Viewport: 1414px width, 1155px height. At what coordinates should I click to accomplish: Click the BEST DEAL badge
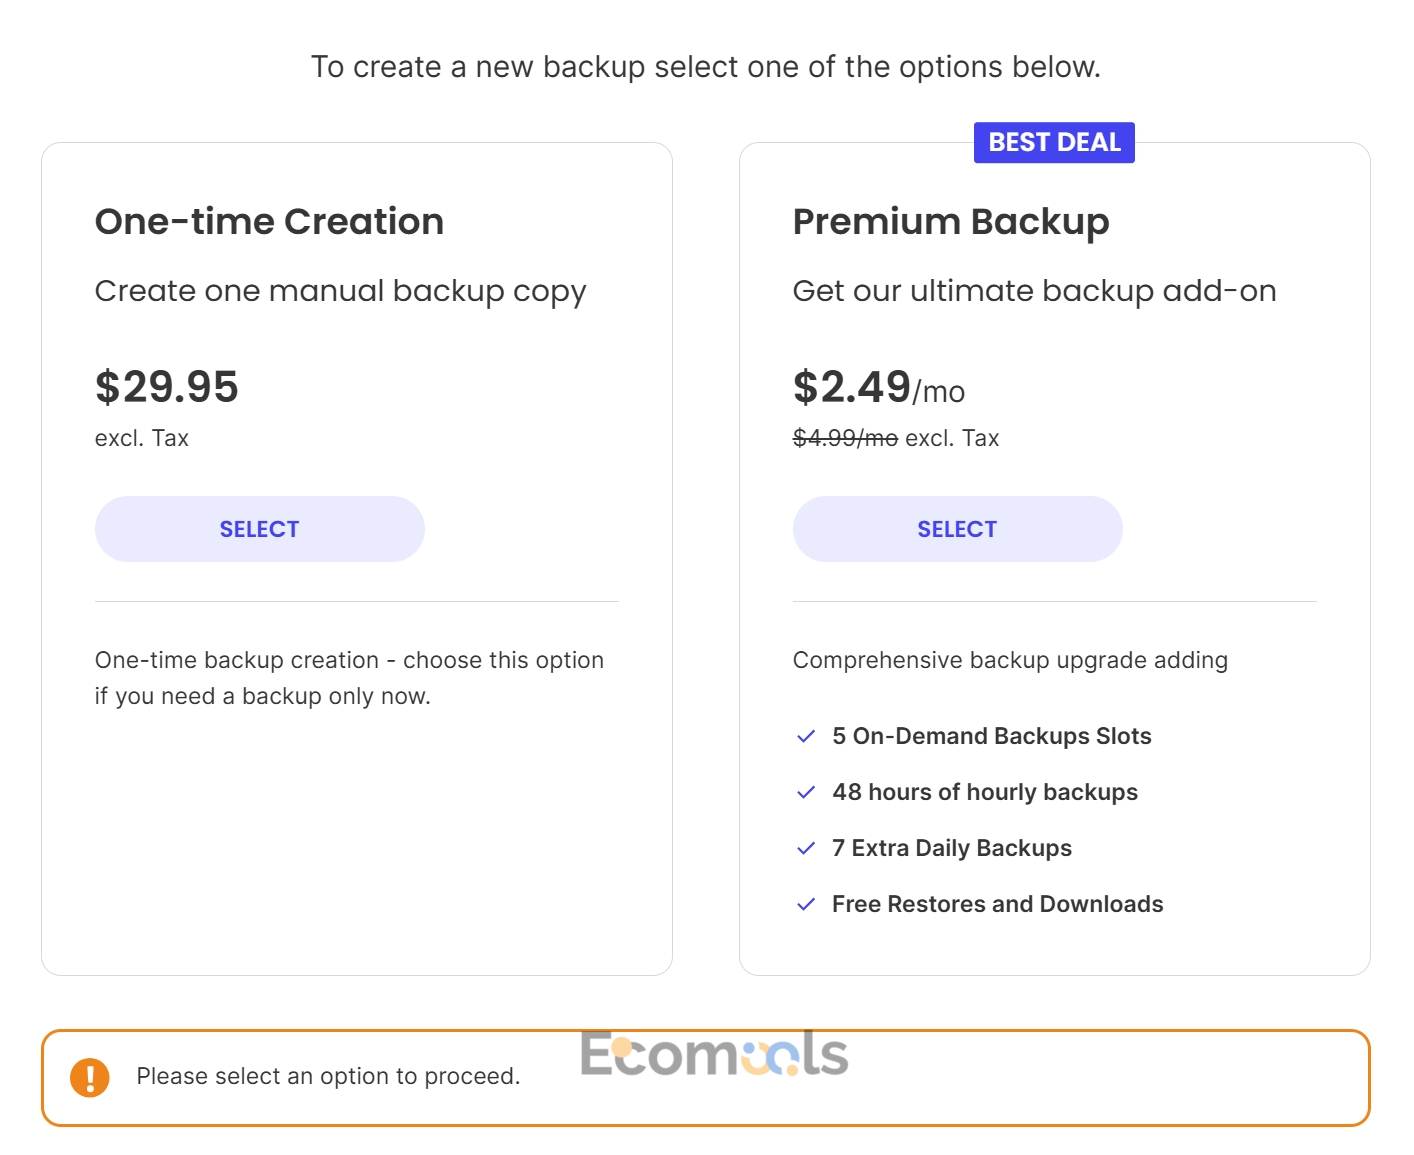coord(1054,143)
